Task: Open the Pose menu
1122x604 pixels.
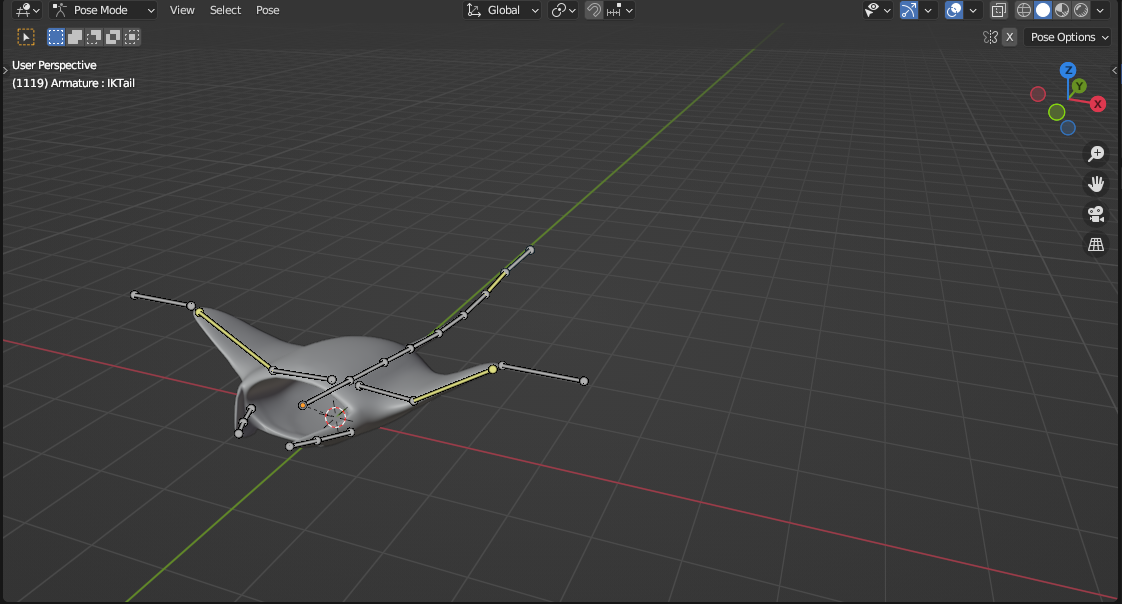Action: 268,10
